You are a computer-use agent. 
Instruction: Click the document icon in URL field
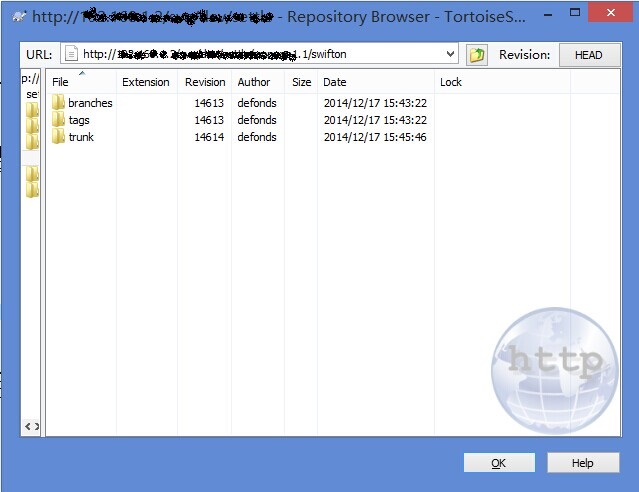[x=71, y=54]
